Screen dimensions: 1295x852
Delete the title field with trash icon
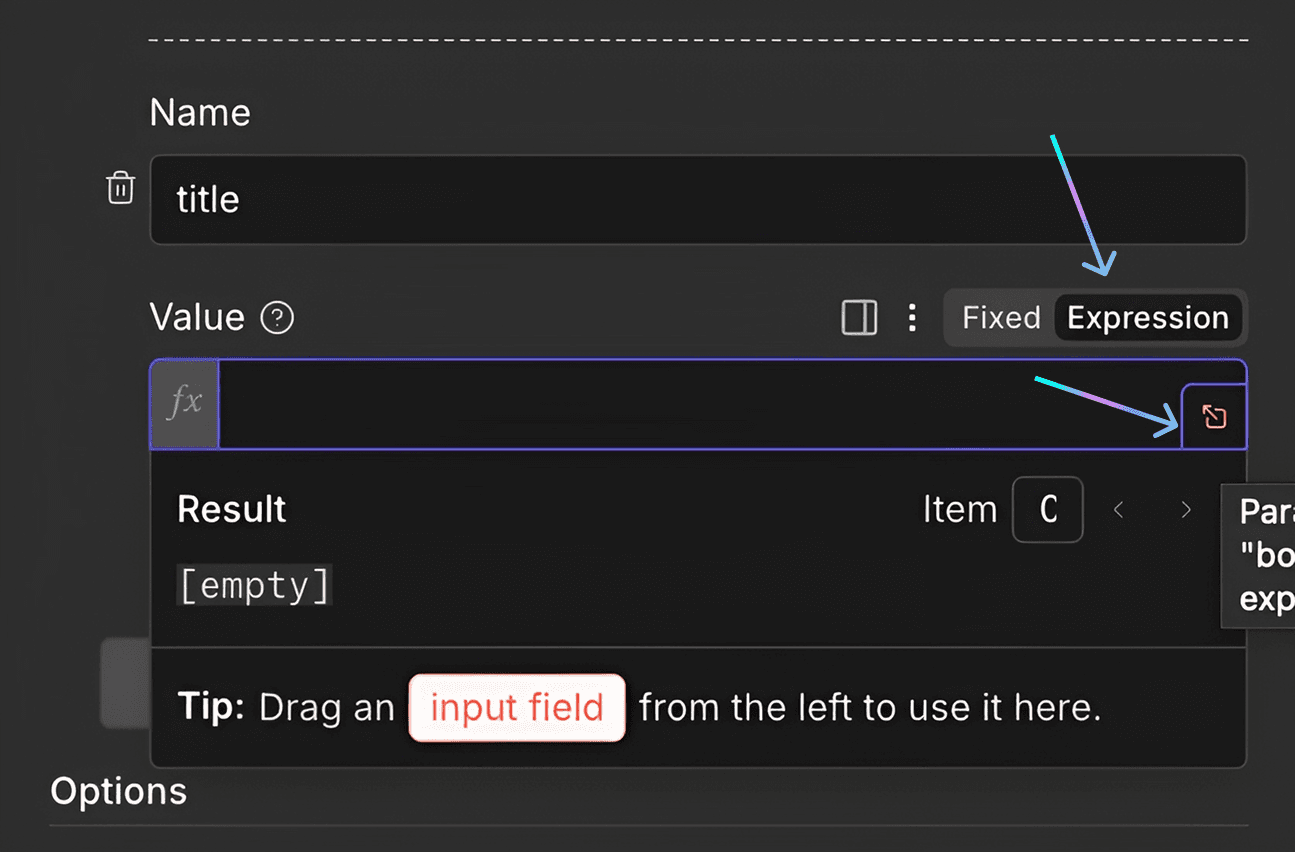point(120,188)
